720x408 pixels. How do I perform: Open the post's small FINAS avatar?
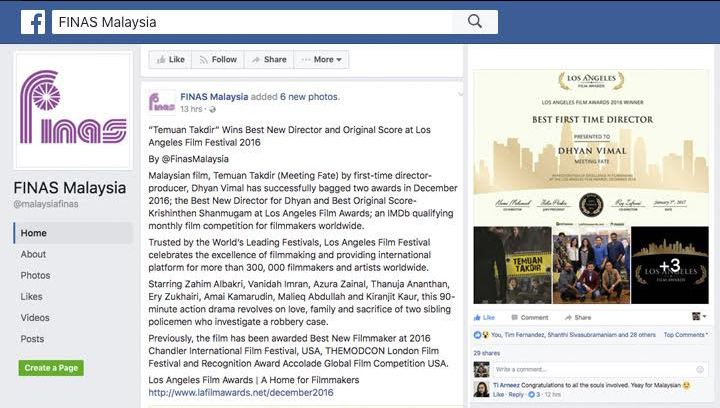(x=162, y=102)
